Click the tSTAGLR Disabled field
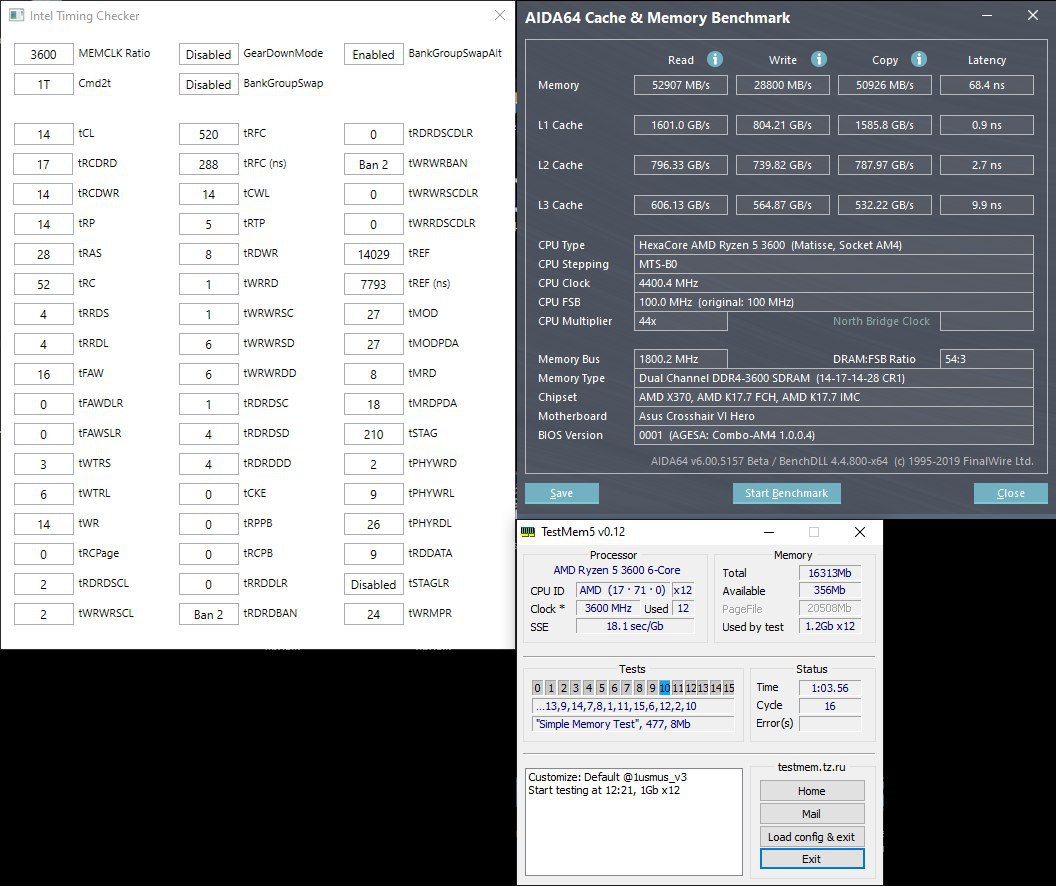The image size is (1056, 886). pyautogui.click(x=374, y=584)
